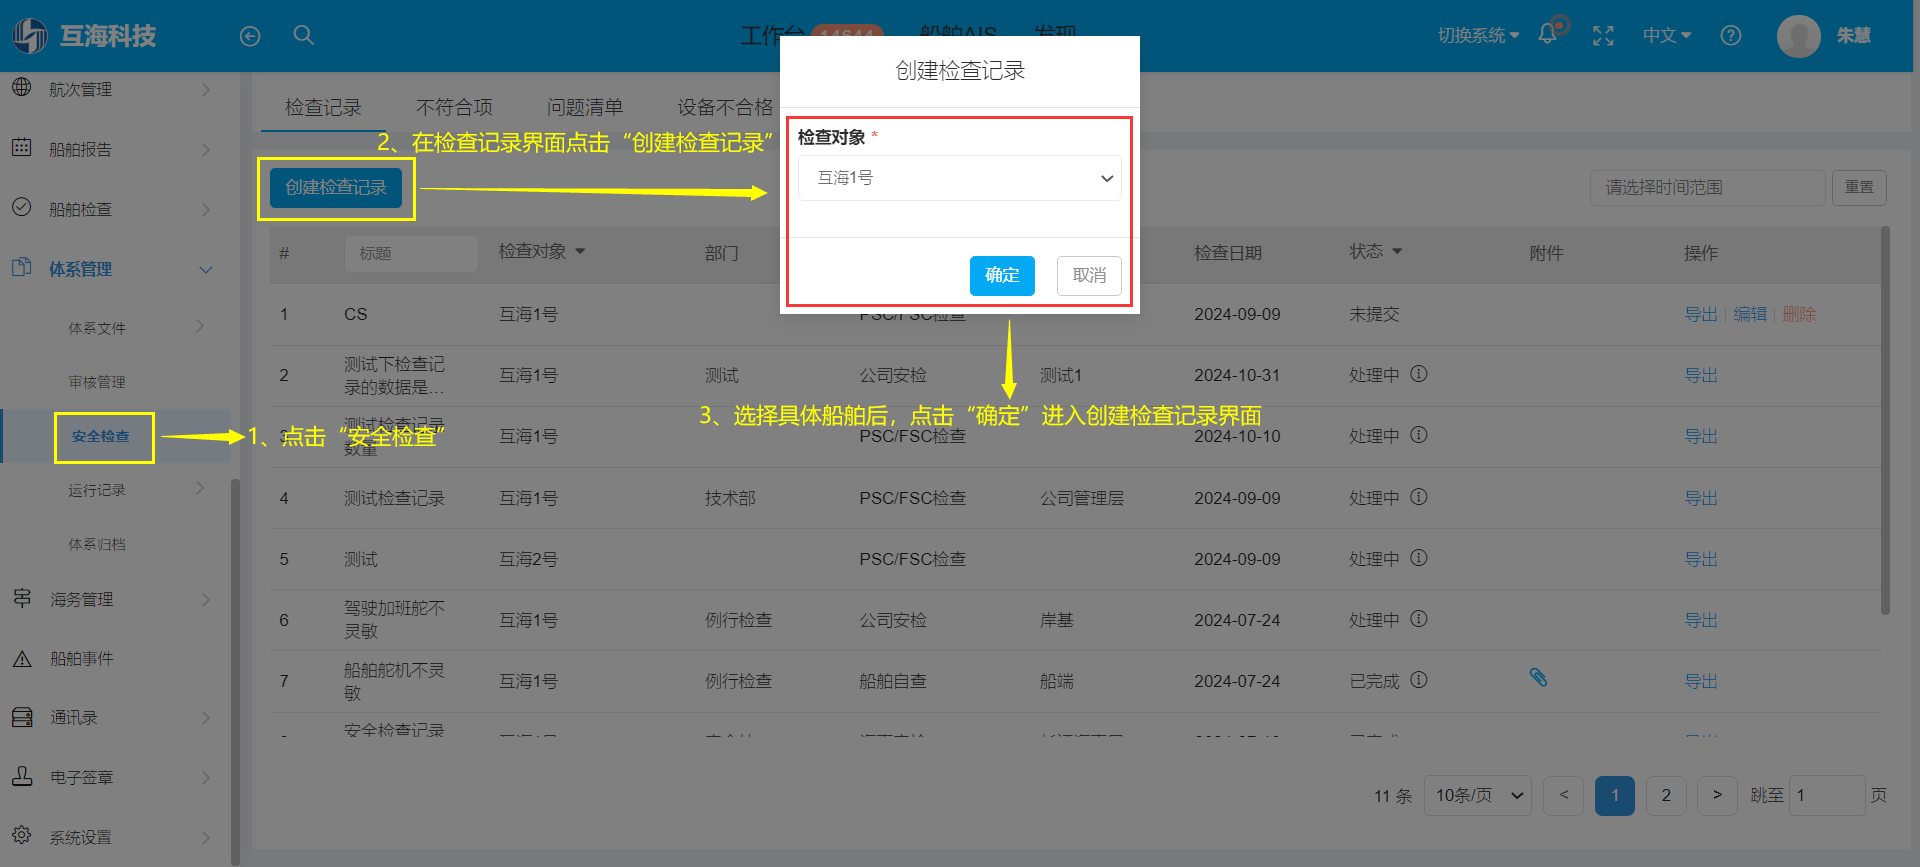Click the 电子签章 stamp icon
This screenshot has height=867, width=1920.
point(22,776)
